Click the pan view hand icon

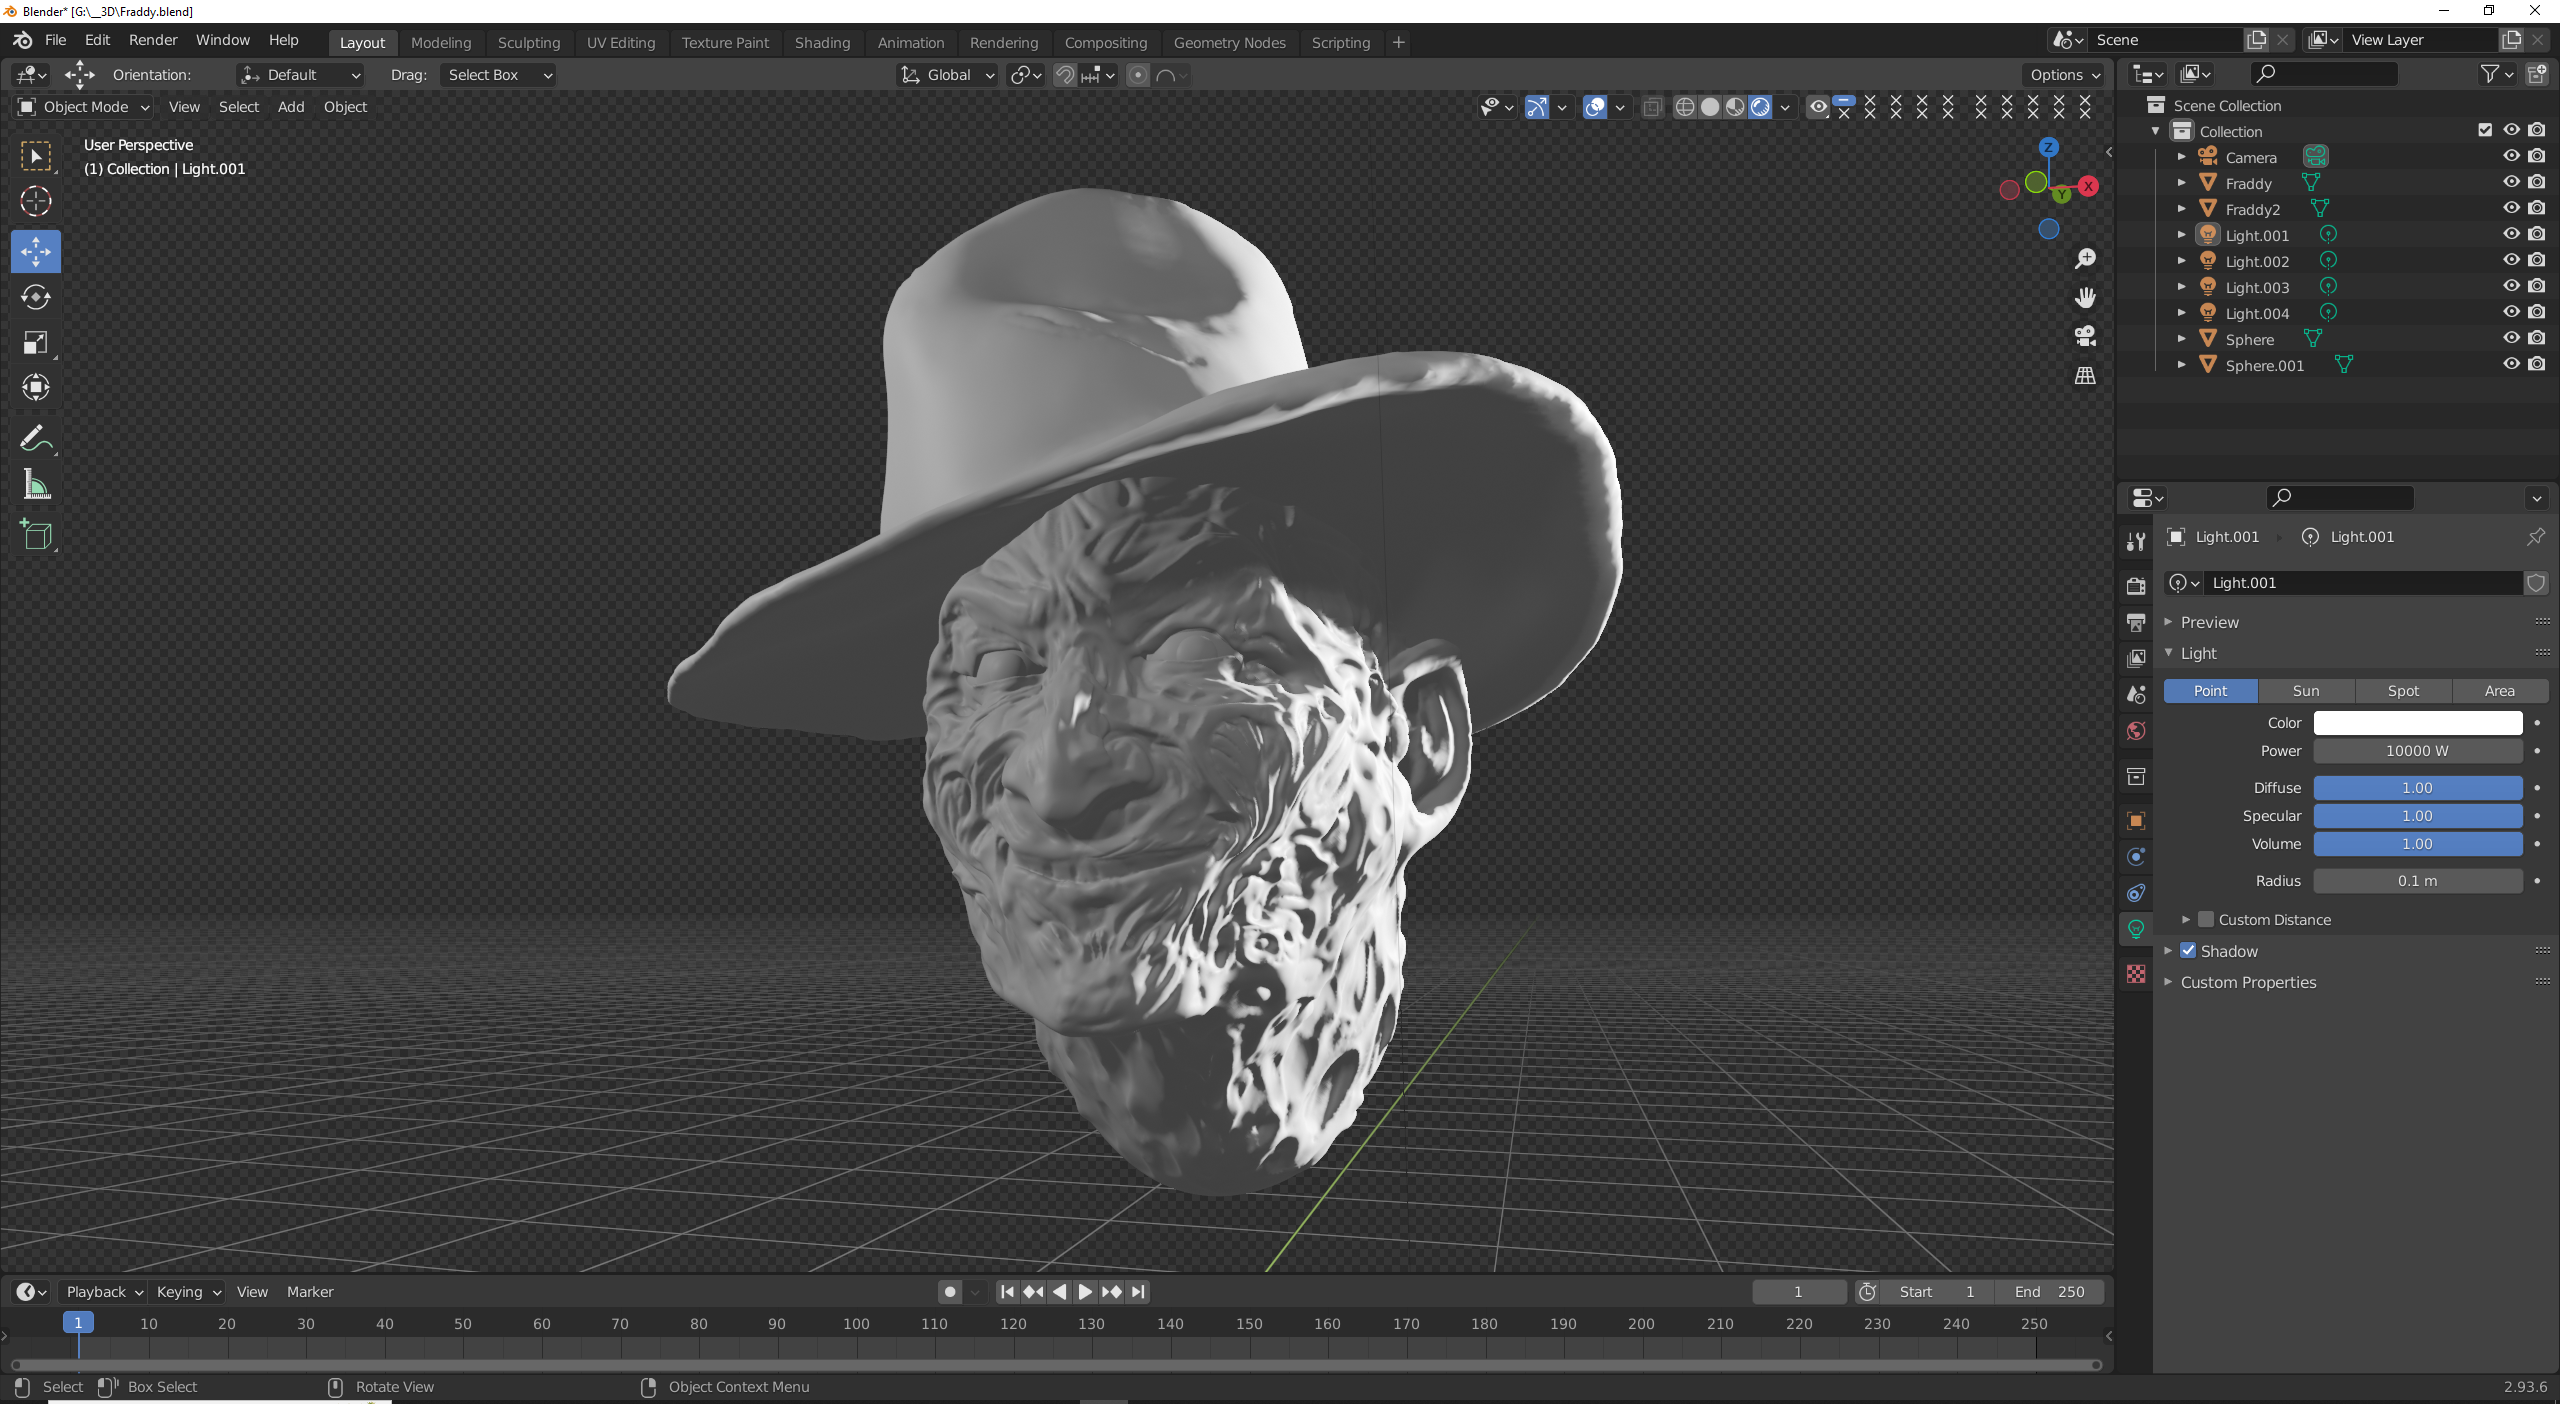point(2085,298)
